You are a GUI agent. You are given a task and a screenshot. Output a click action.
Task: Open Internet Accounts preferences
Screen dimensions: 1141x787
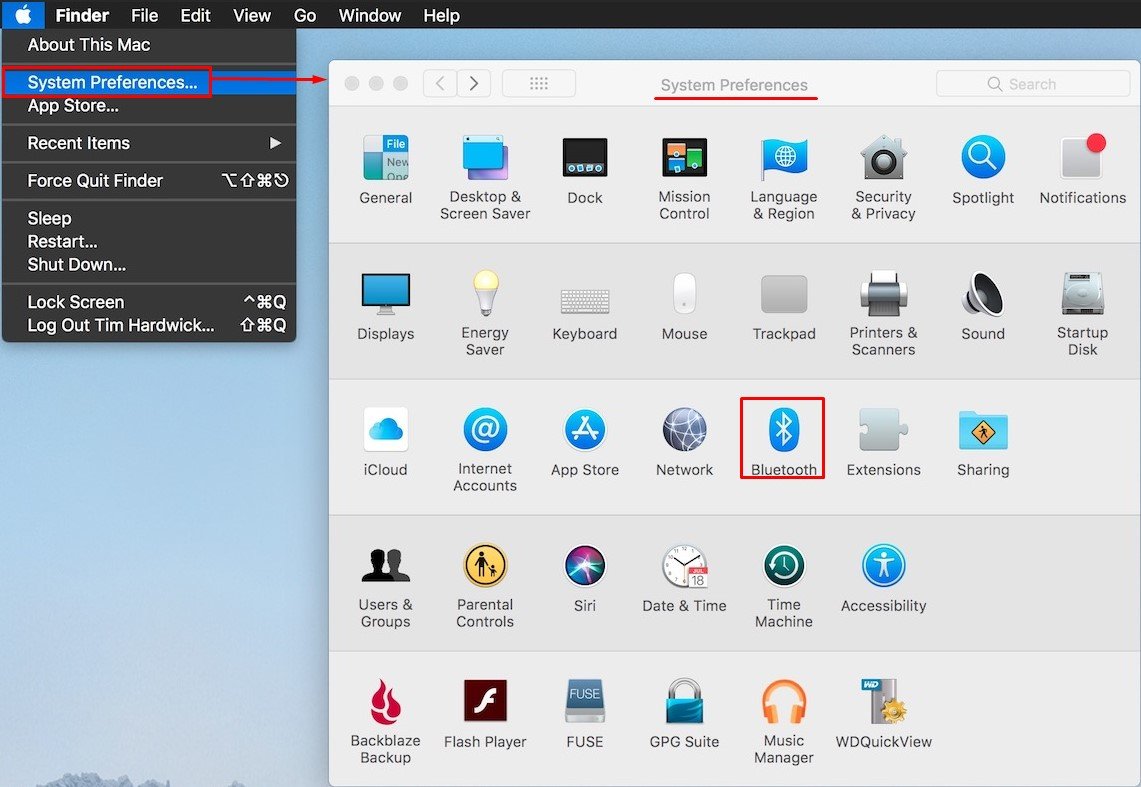tap(485, 450)
